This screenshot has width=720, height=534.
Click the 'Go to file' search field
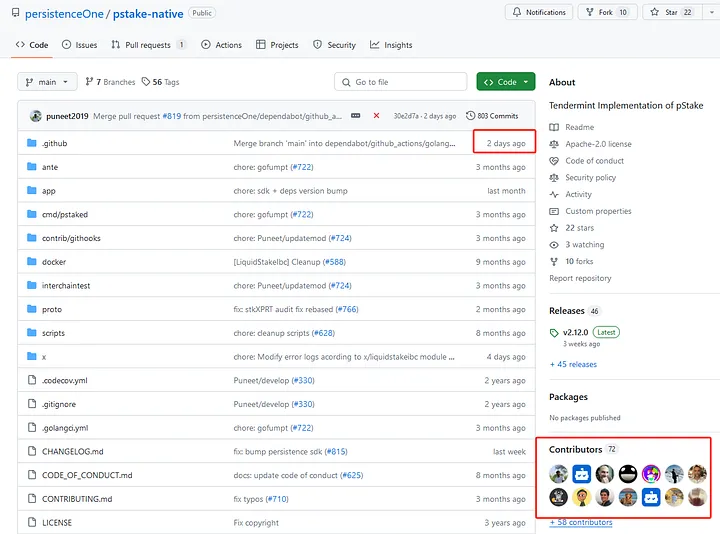click(x=401, y=82)
